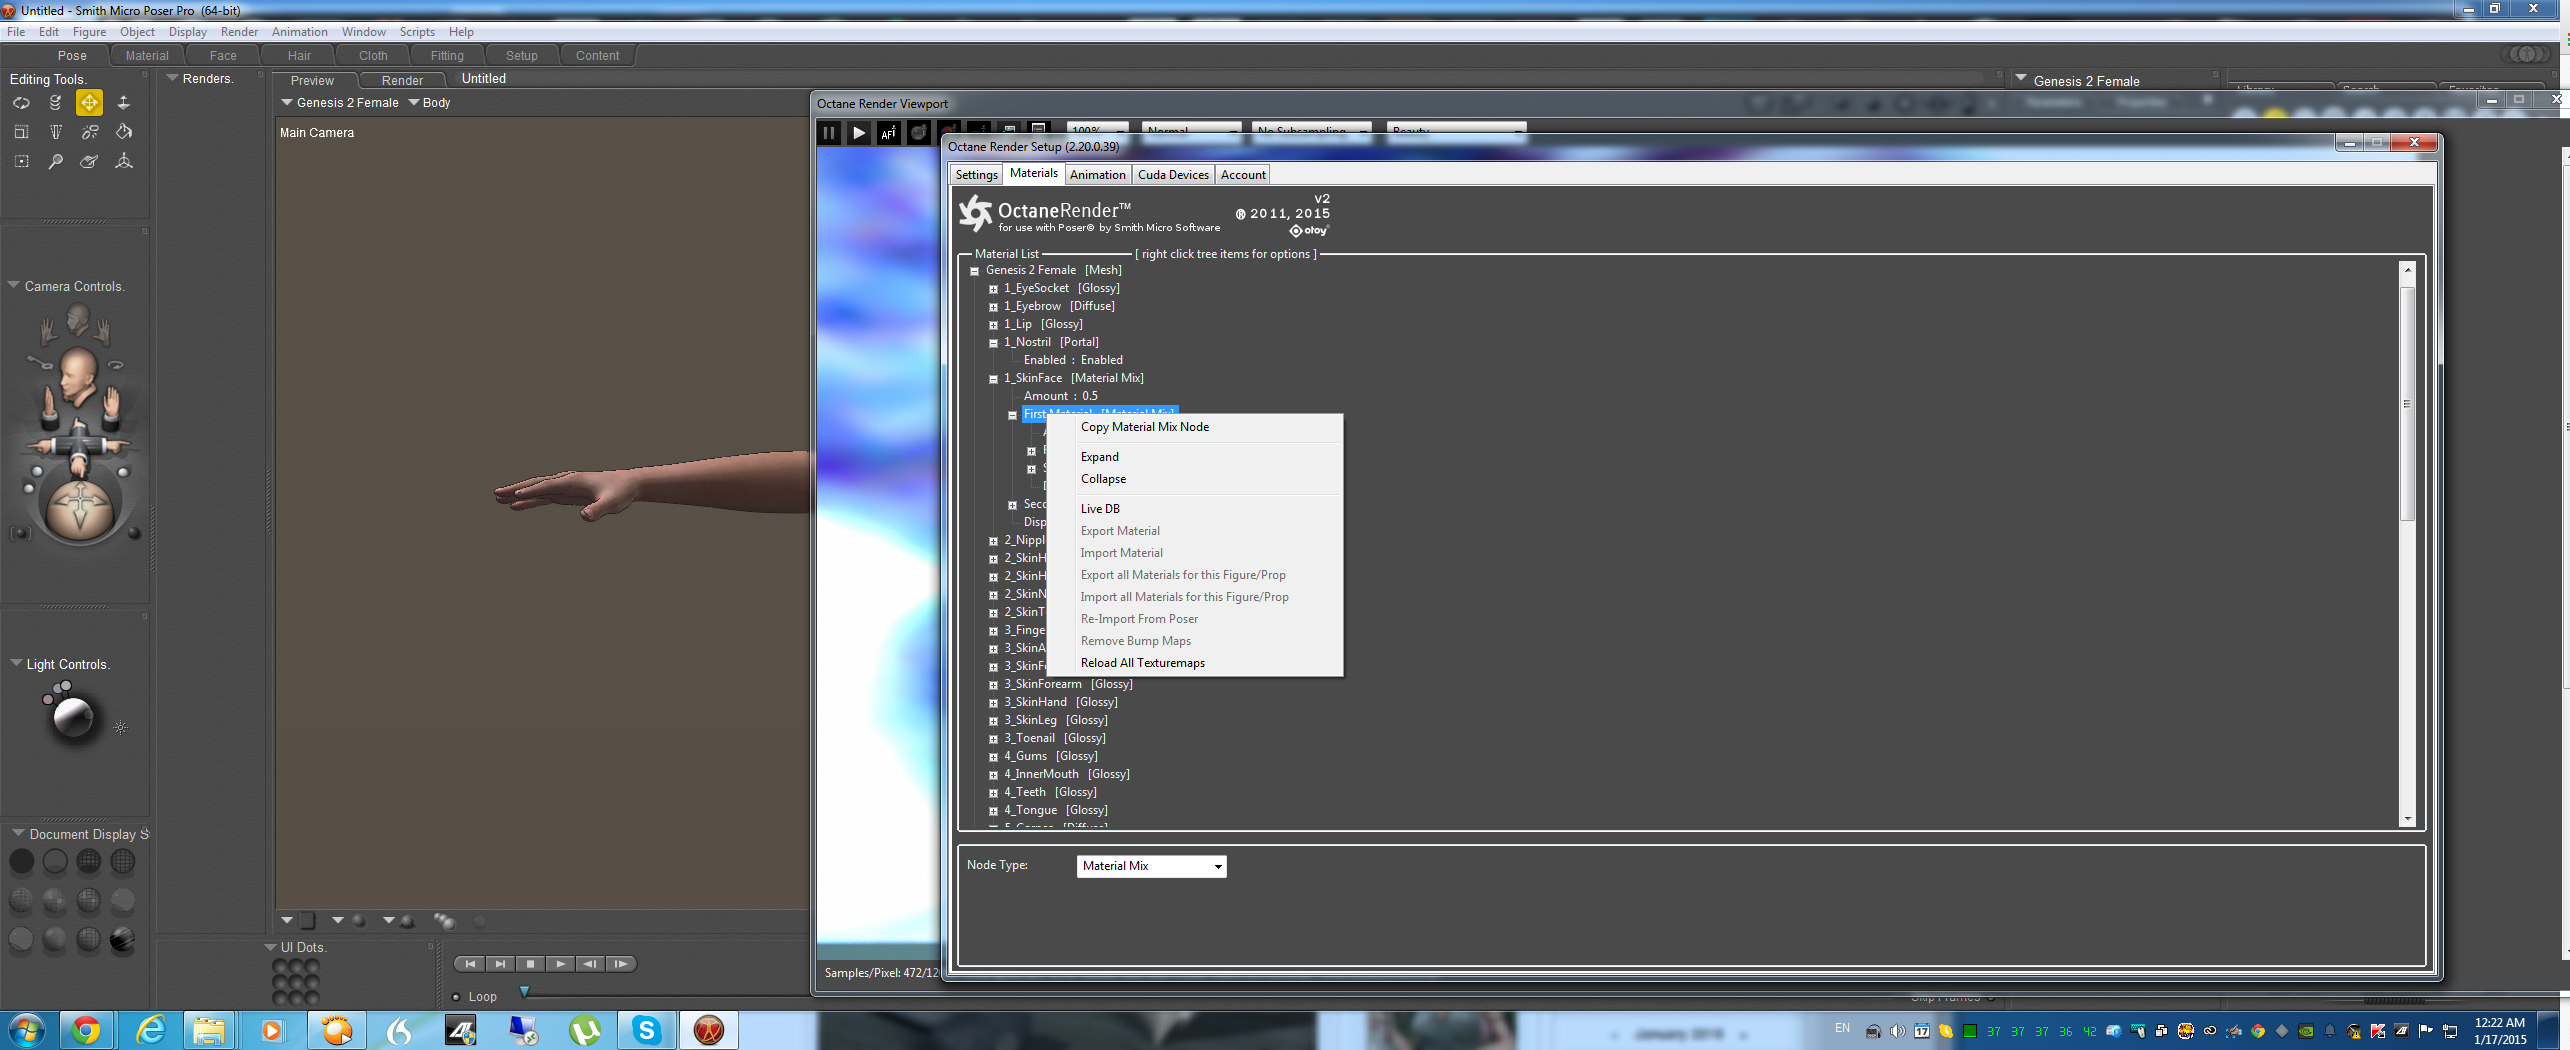2570x1050 pixels.
Task: Click the camera trackball sphere
Action: click(x=80, y=509)
